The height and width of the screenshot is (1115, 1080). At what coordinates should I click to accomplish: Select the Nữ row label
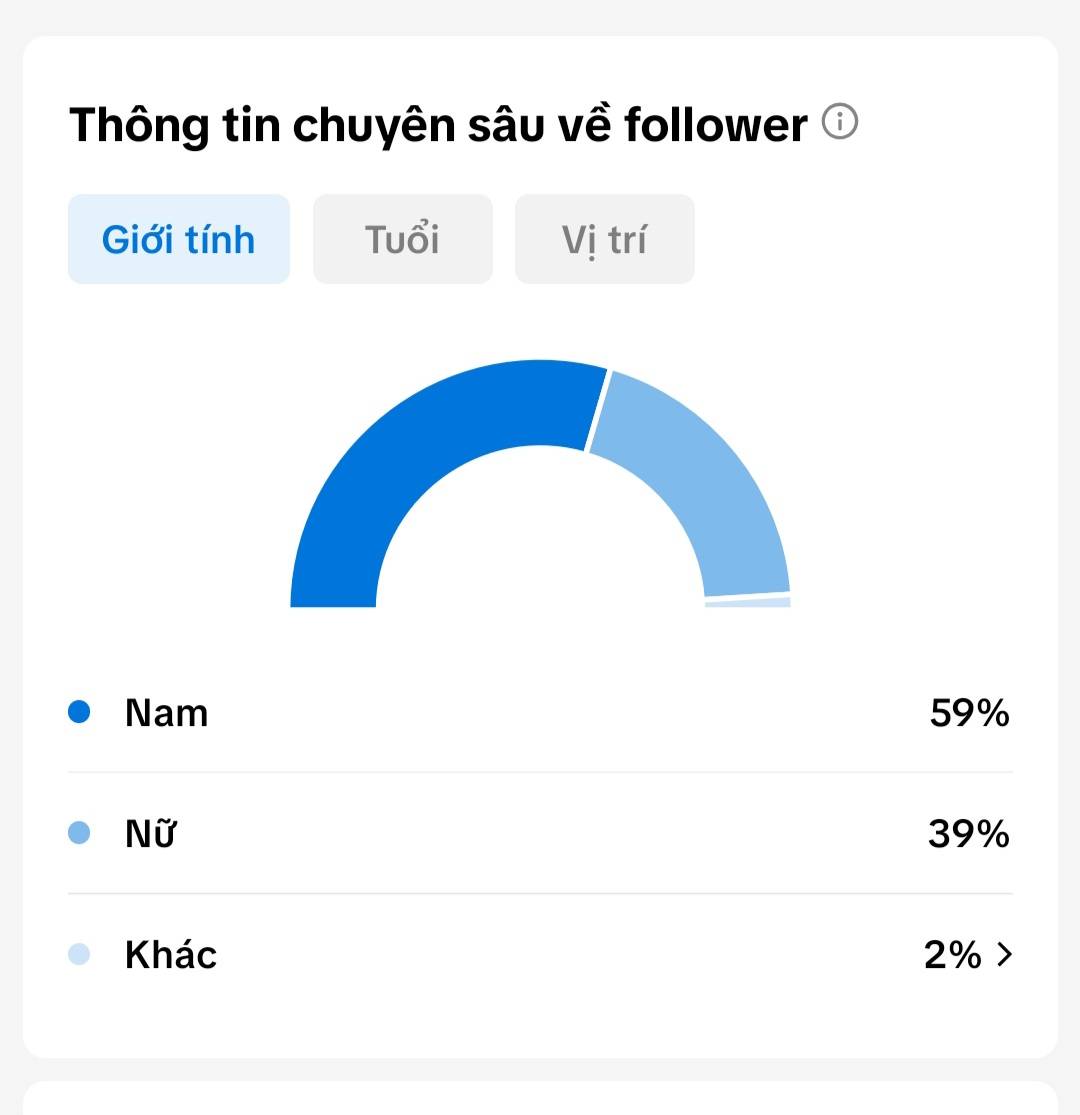click(x=151, y=832)
